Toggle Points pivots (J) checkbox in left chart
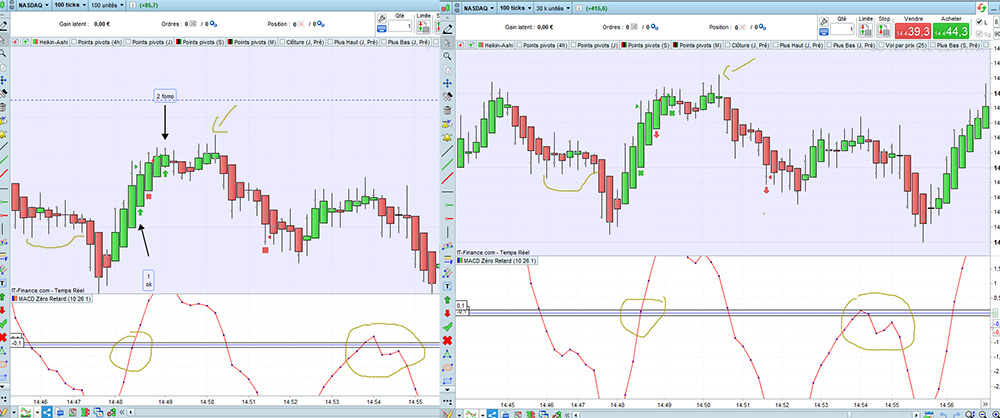 pyautogui.click(x=128, y=42)
